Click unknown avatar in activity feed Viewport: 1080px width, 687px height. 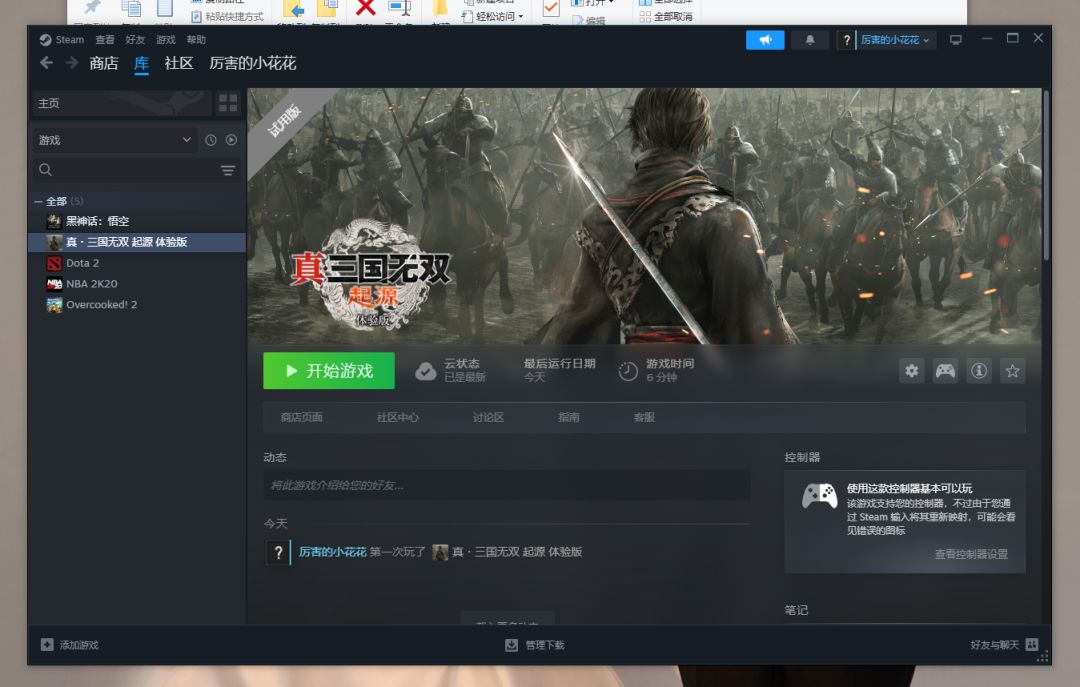[x=278, y=552]
